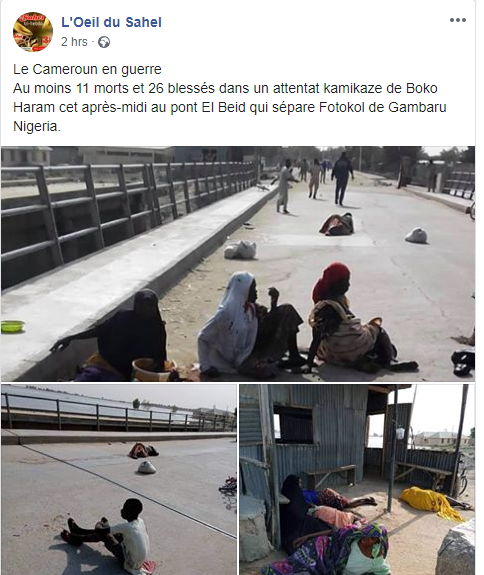
Task: Click the man walking away in dark clothes
Action: pos(342,179)
